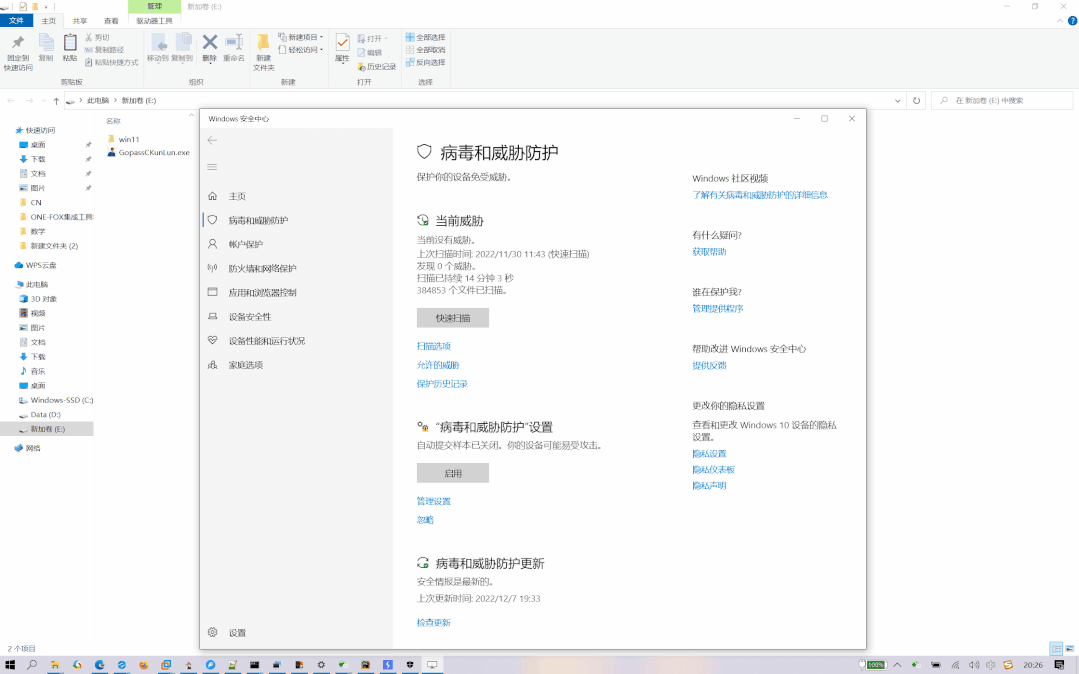The height and width of the screenshot is (674, 1079).
Task: Open the 隐私仪表板 link
Action: point(714,470)
